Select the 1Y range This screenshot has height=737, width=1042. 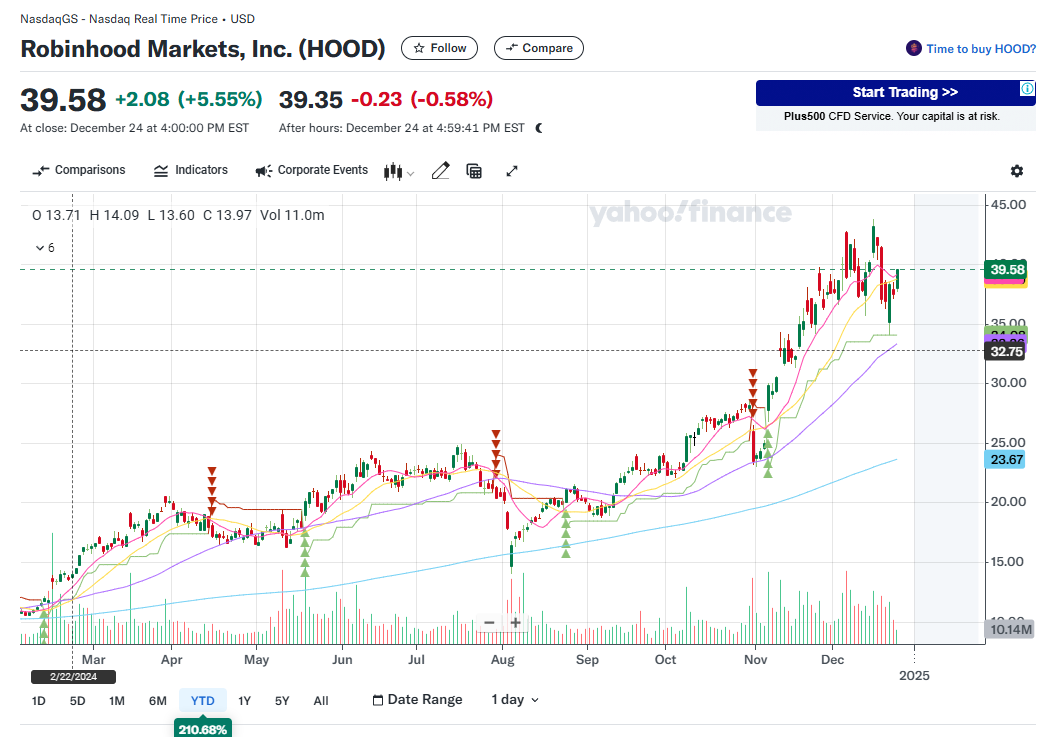(245, 700)
